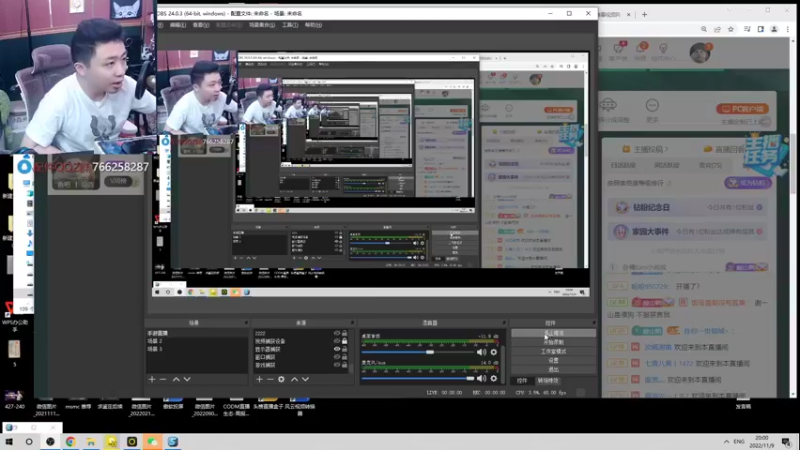Toggle visibility of the 视频捕获设备 source
This screenshot has height=450, width=800.
tap(337, 341)
